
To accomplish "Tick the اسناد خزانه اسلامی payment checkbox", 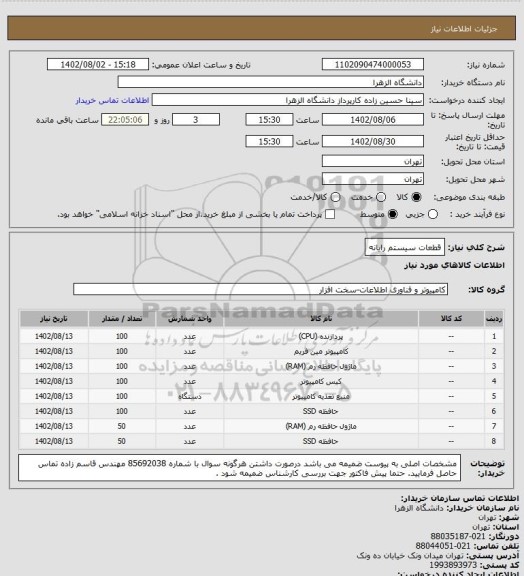I will pos(330,214).
